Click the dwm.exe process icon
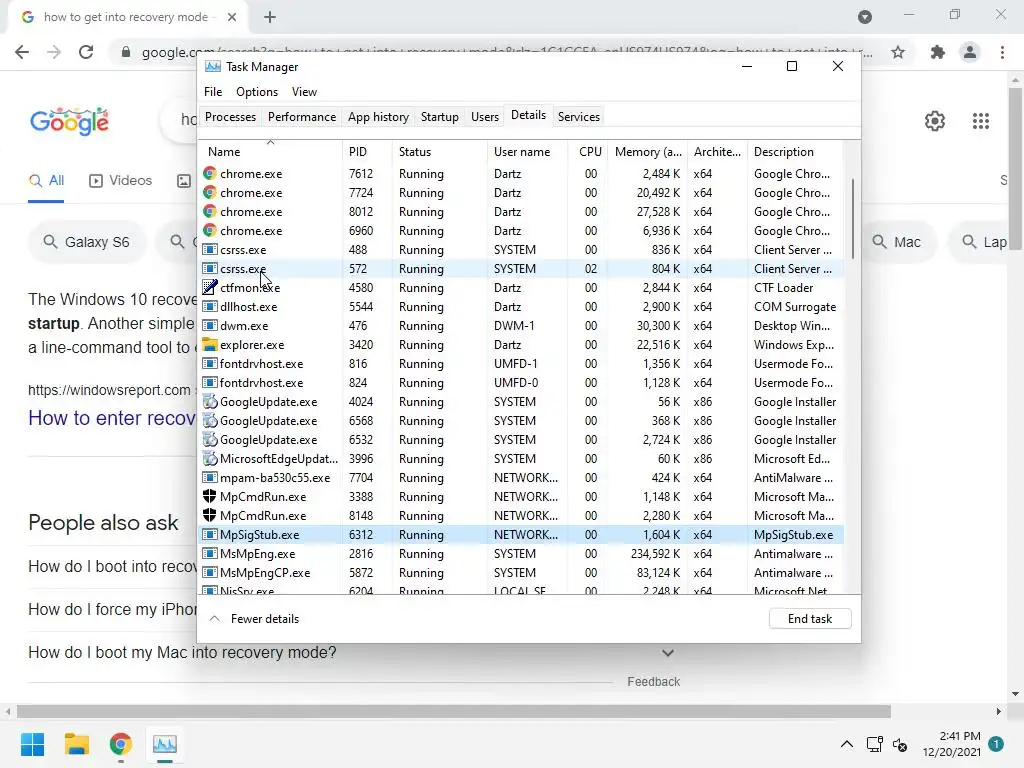Screen dimensions: 1024x768 pyautogui.click(x=210, y=325)
